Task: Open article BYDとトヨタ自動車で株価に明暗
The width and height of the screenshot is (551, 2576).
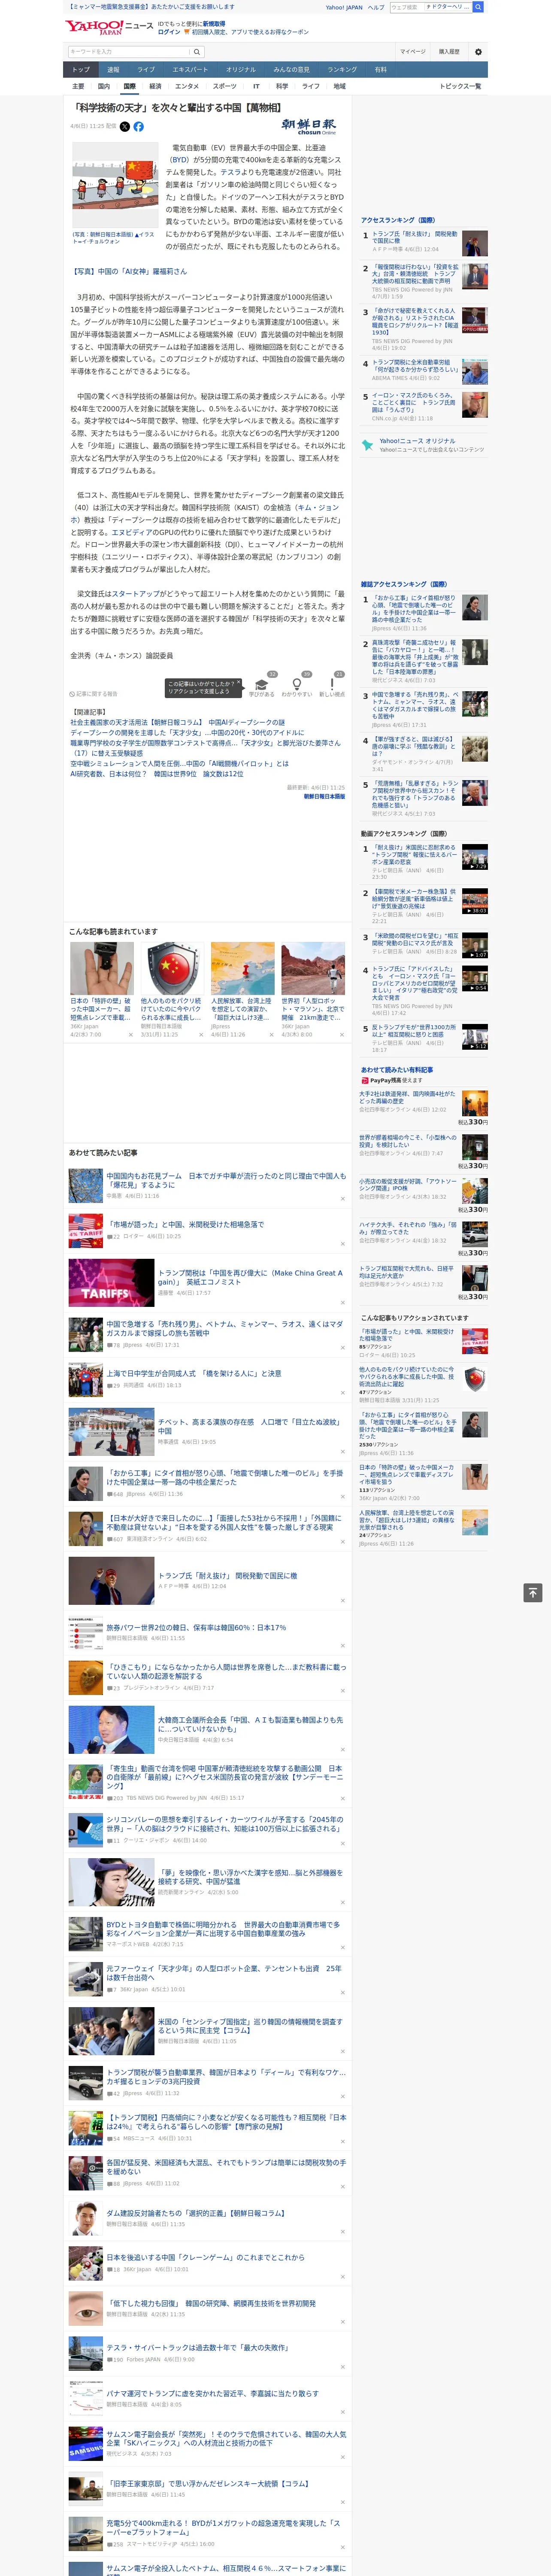Action: tap(224, 1929)
